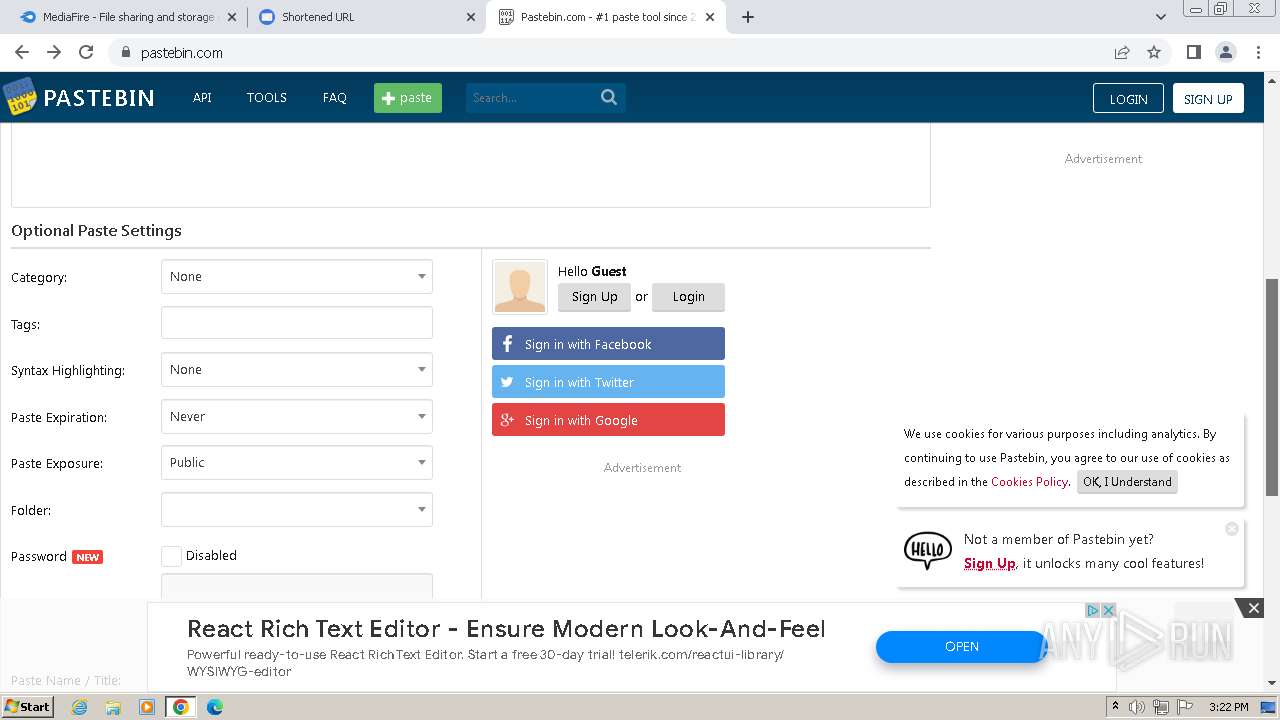Enable the Password checkbox

tap(171, 556)
